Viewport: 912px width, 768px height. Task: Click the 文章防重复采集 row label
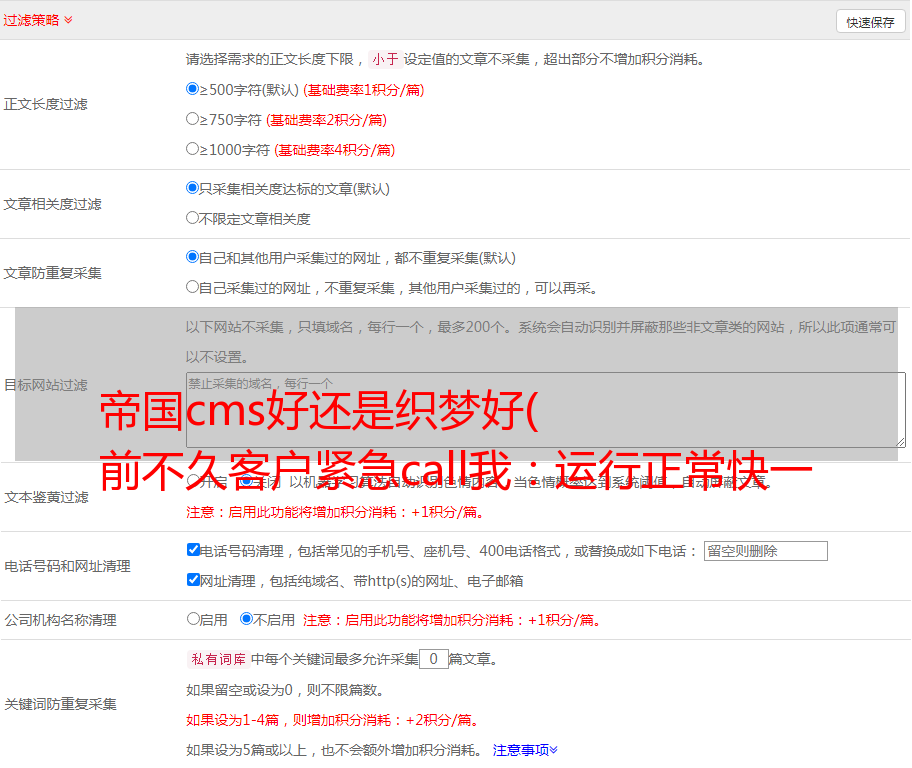(x=52, y=273)
